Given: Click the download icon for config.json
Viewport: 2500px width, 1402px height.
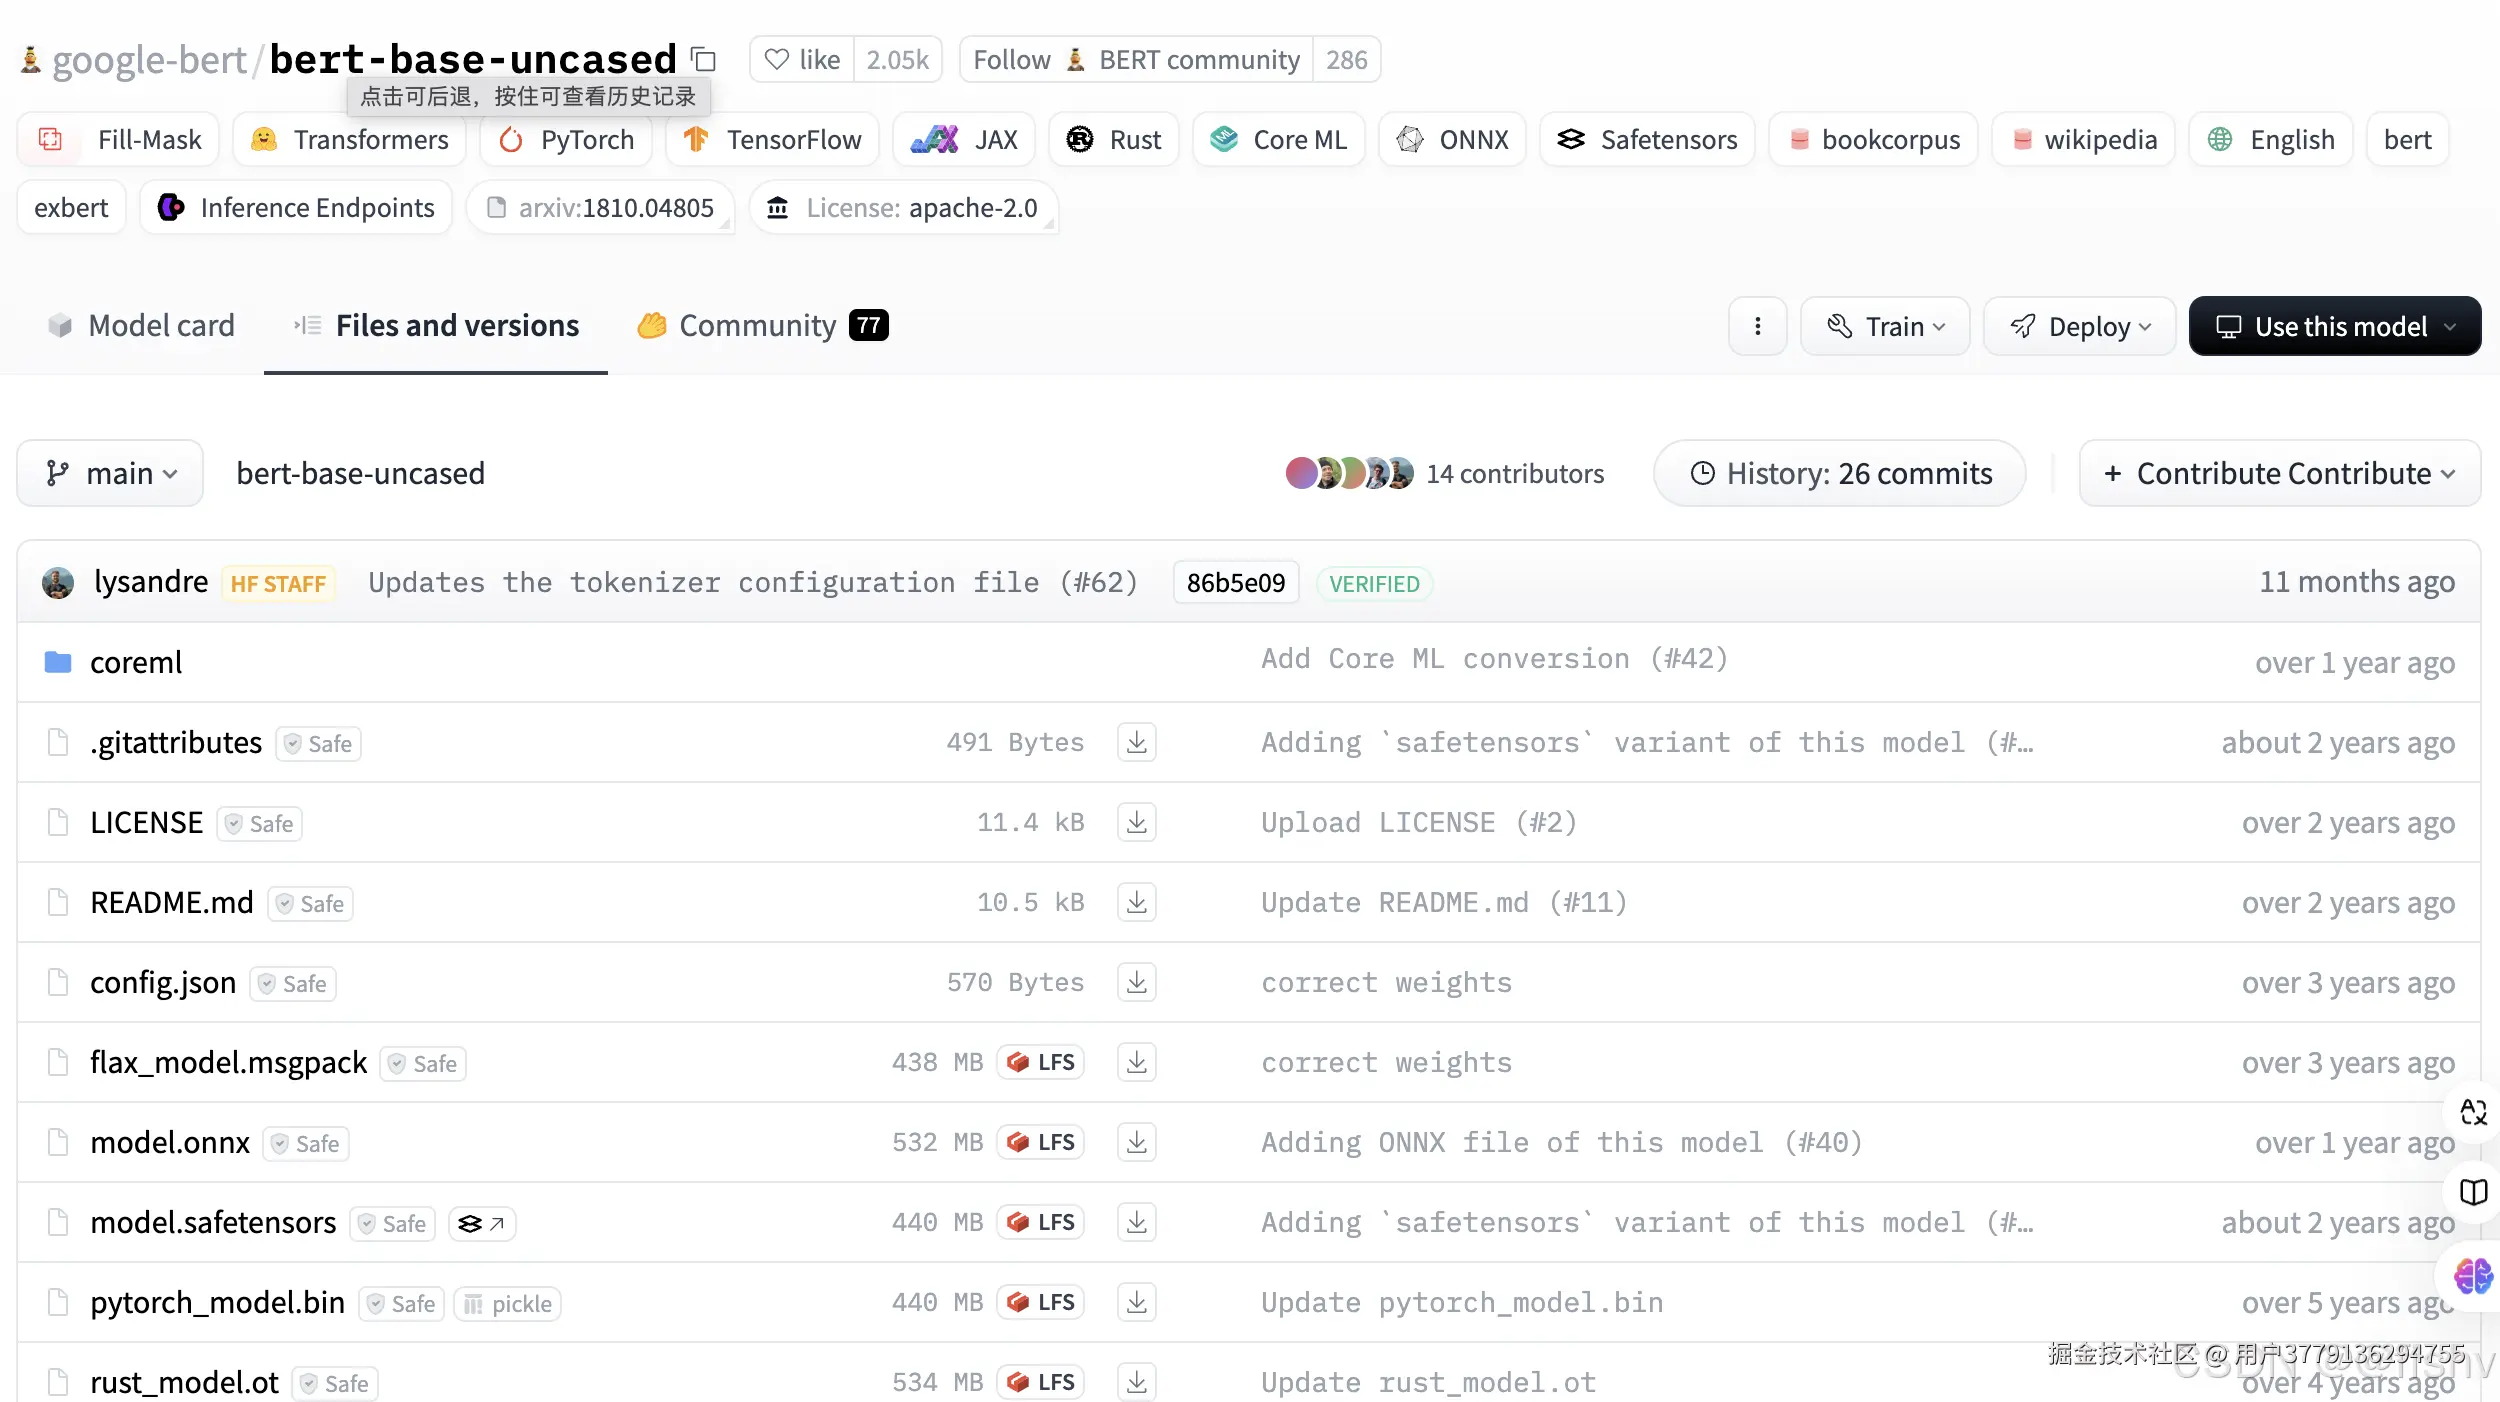Looking at the screenshot, I should 1136,982.
